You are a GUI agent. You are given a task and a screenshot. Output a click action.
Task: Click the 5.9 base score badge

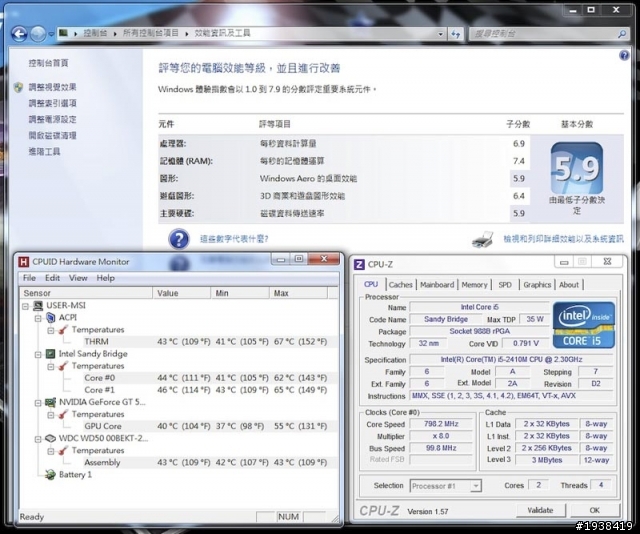(577, 168)
